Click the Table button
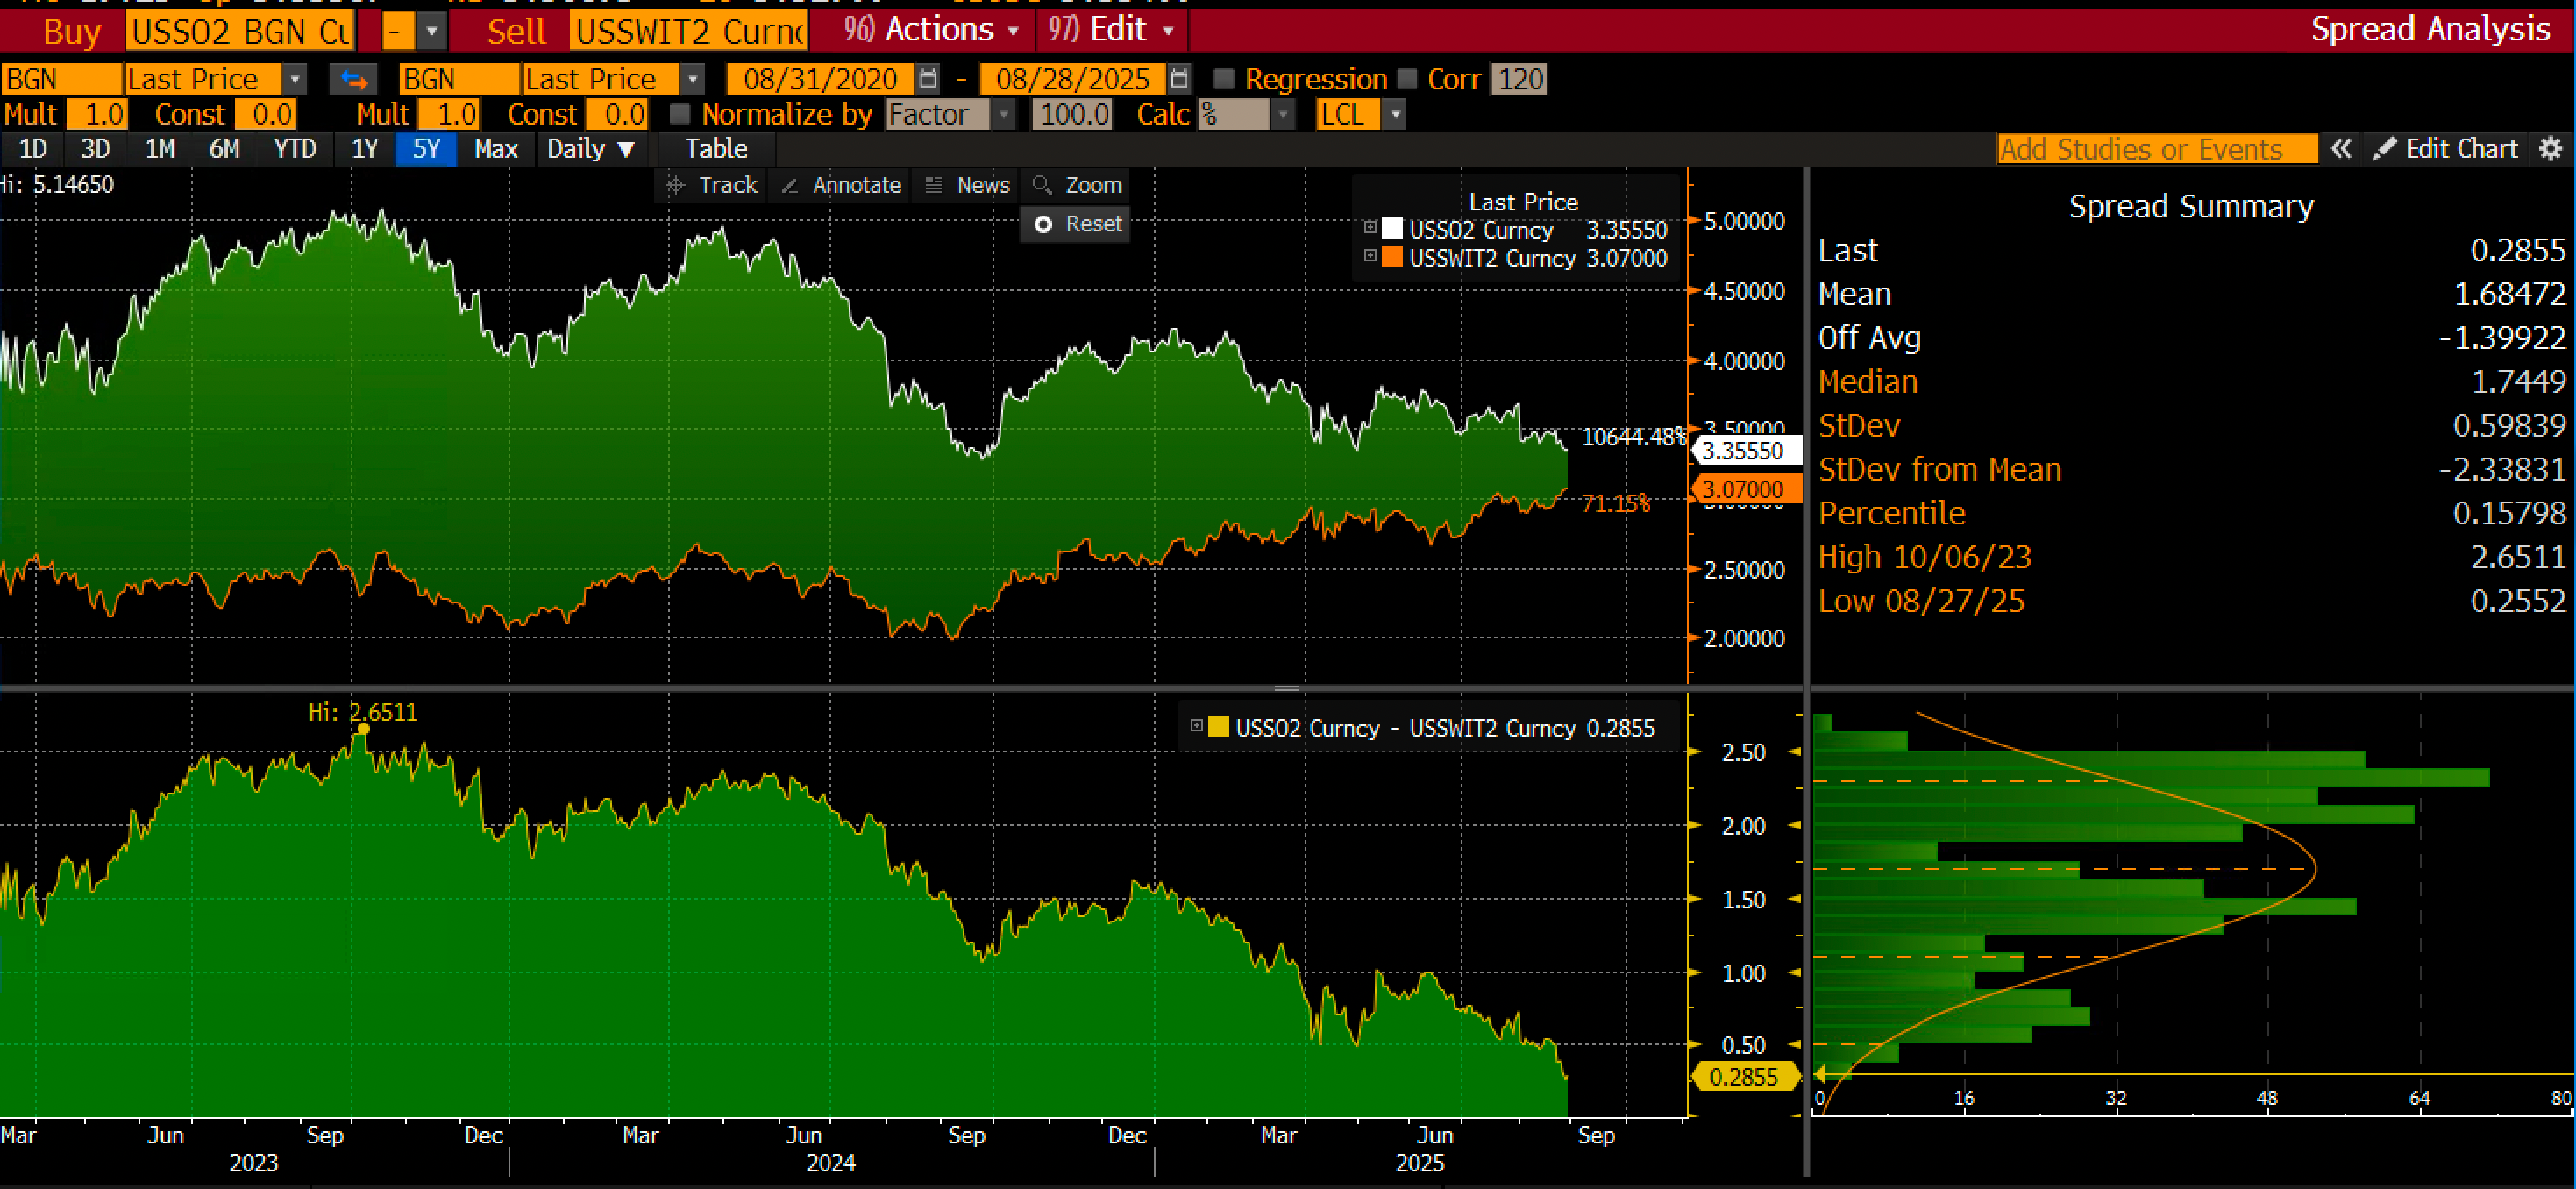The width and height of the screenshot is (2576, 1189). 715,149
